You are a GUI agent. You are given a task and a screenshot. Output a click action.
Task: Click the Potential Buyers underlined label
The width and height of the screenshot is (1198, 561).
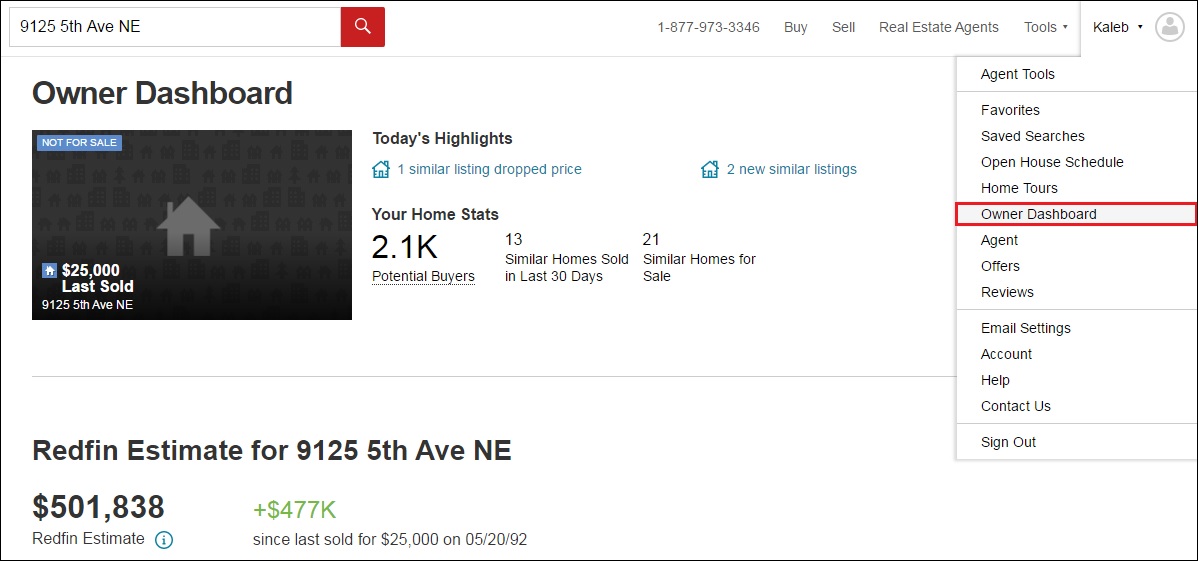pyautogui.click(x=423, y=277)
